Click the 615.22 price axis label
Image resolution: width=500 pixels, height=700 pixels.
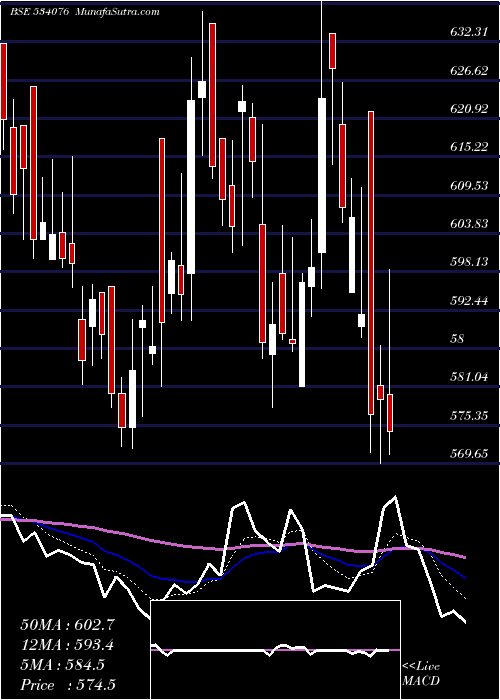pos(469,146)
